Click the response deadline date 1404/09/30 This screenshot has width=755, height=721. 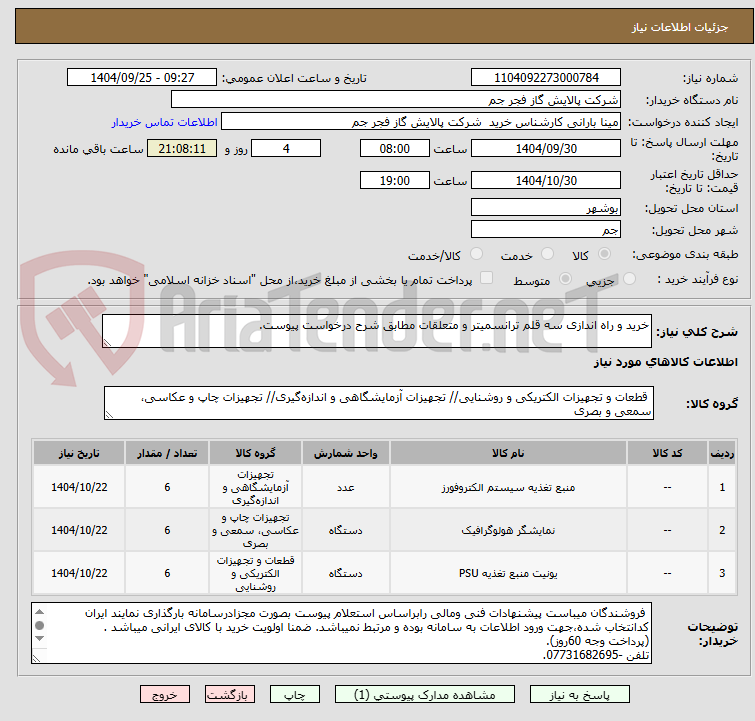pyautogui.click(x=546, y=148)
